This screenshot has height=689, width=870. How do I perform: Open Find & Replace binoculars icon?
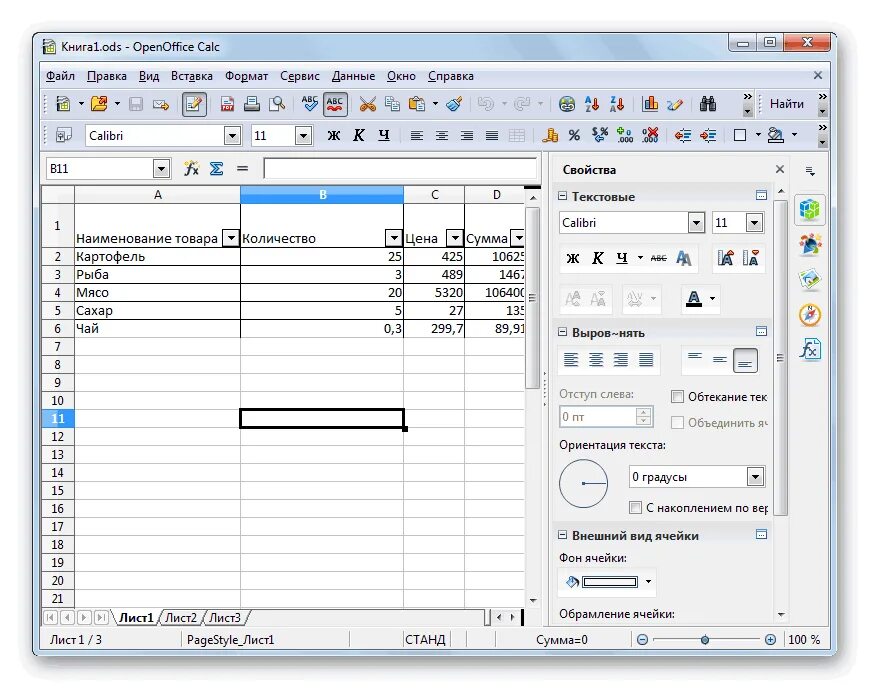click(x=707, y=104)
